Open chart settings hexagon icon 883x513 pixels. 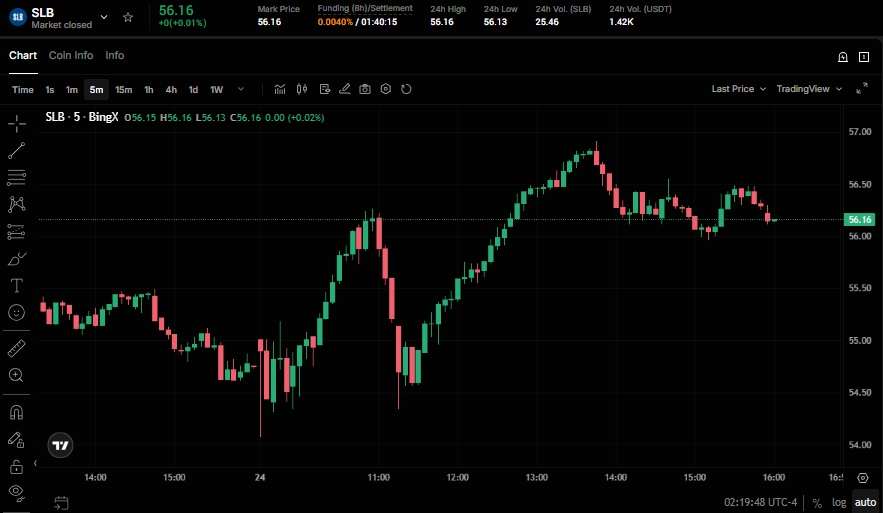coord(385,89)
